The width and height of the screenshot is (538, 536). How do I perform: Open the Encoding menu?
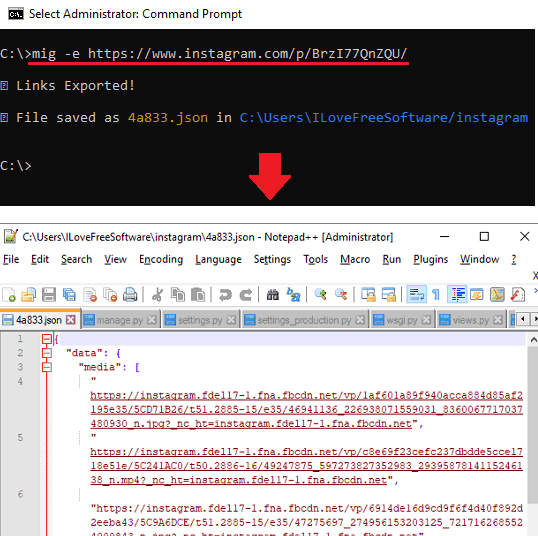(x=161, y=259)
